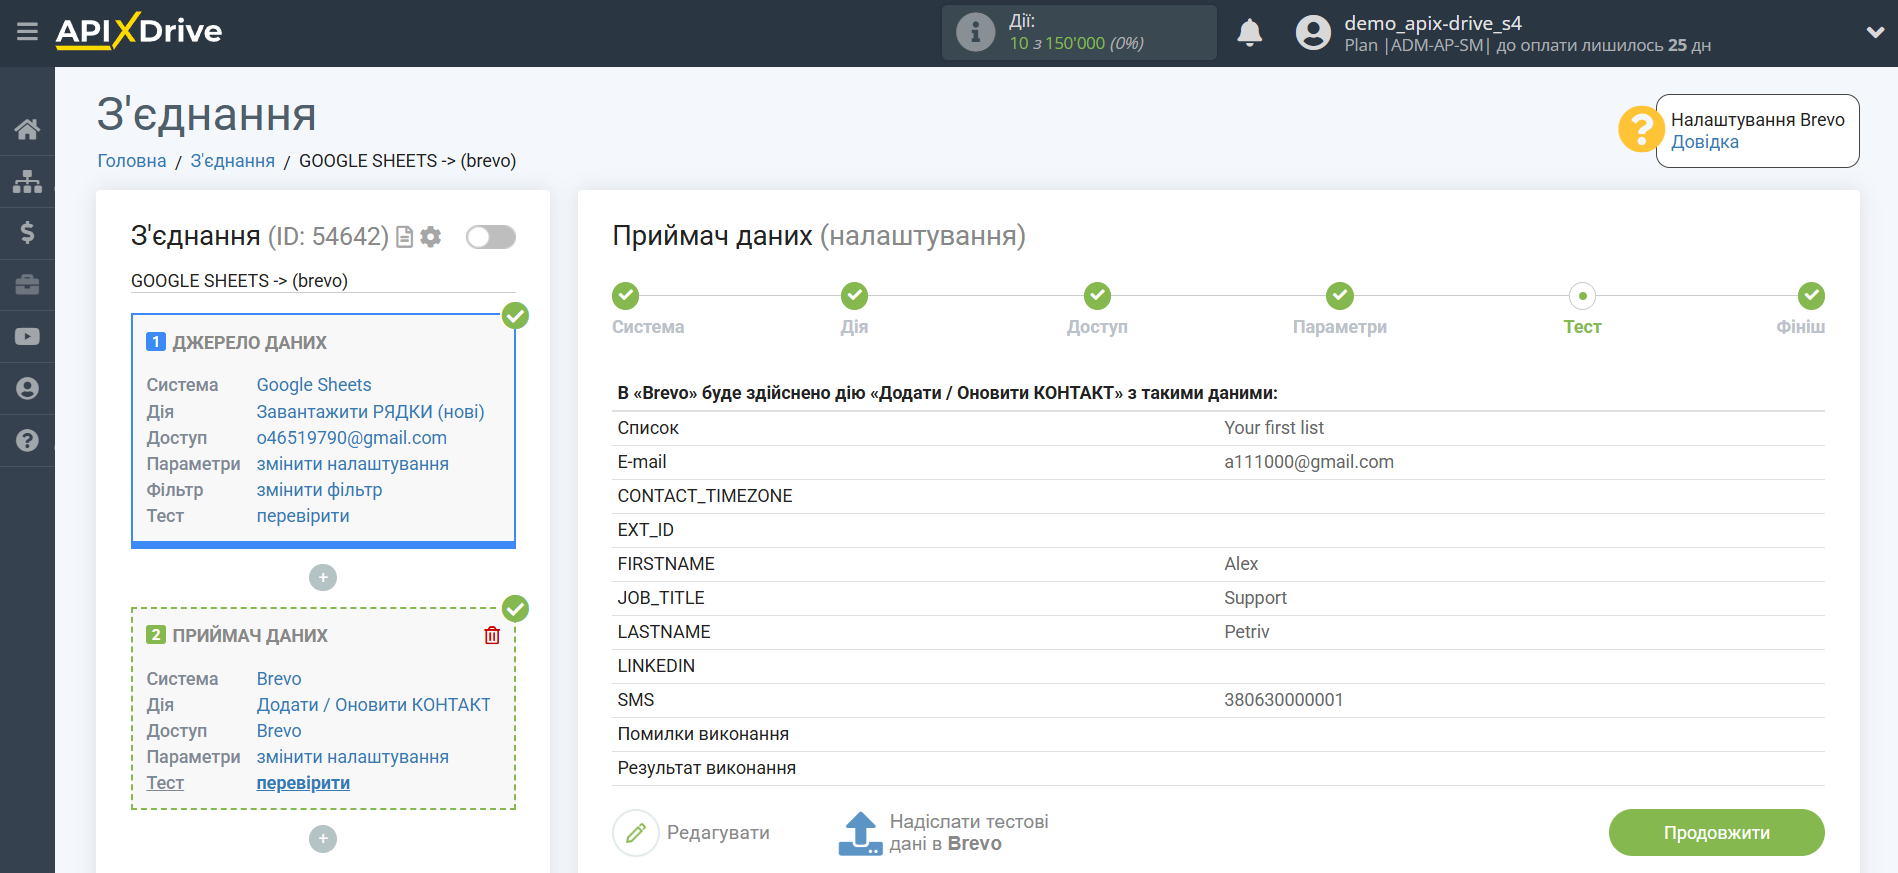This screenshot has height=873, width=1898.
Task: Go to Головна breadcrumb
Action: pos(131,161)
